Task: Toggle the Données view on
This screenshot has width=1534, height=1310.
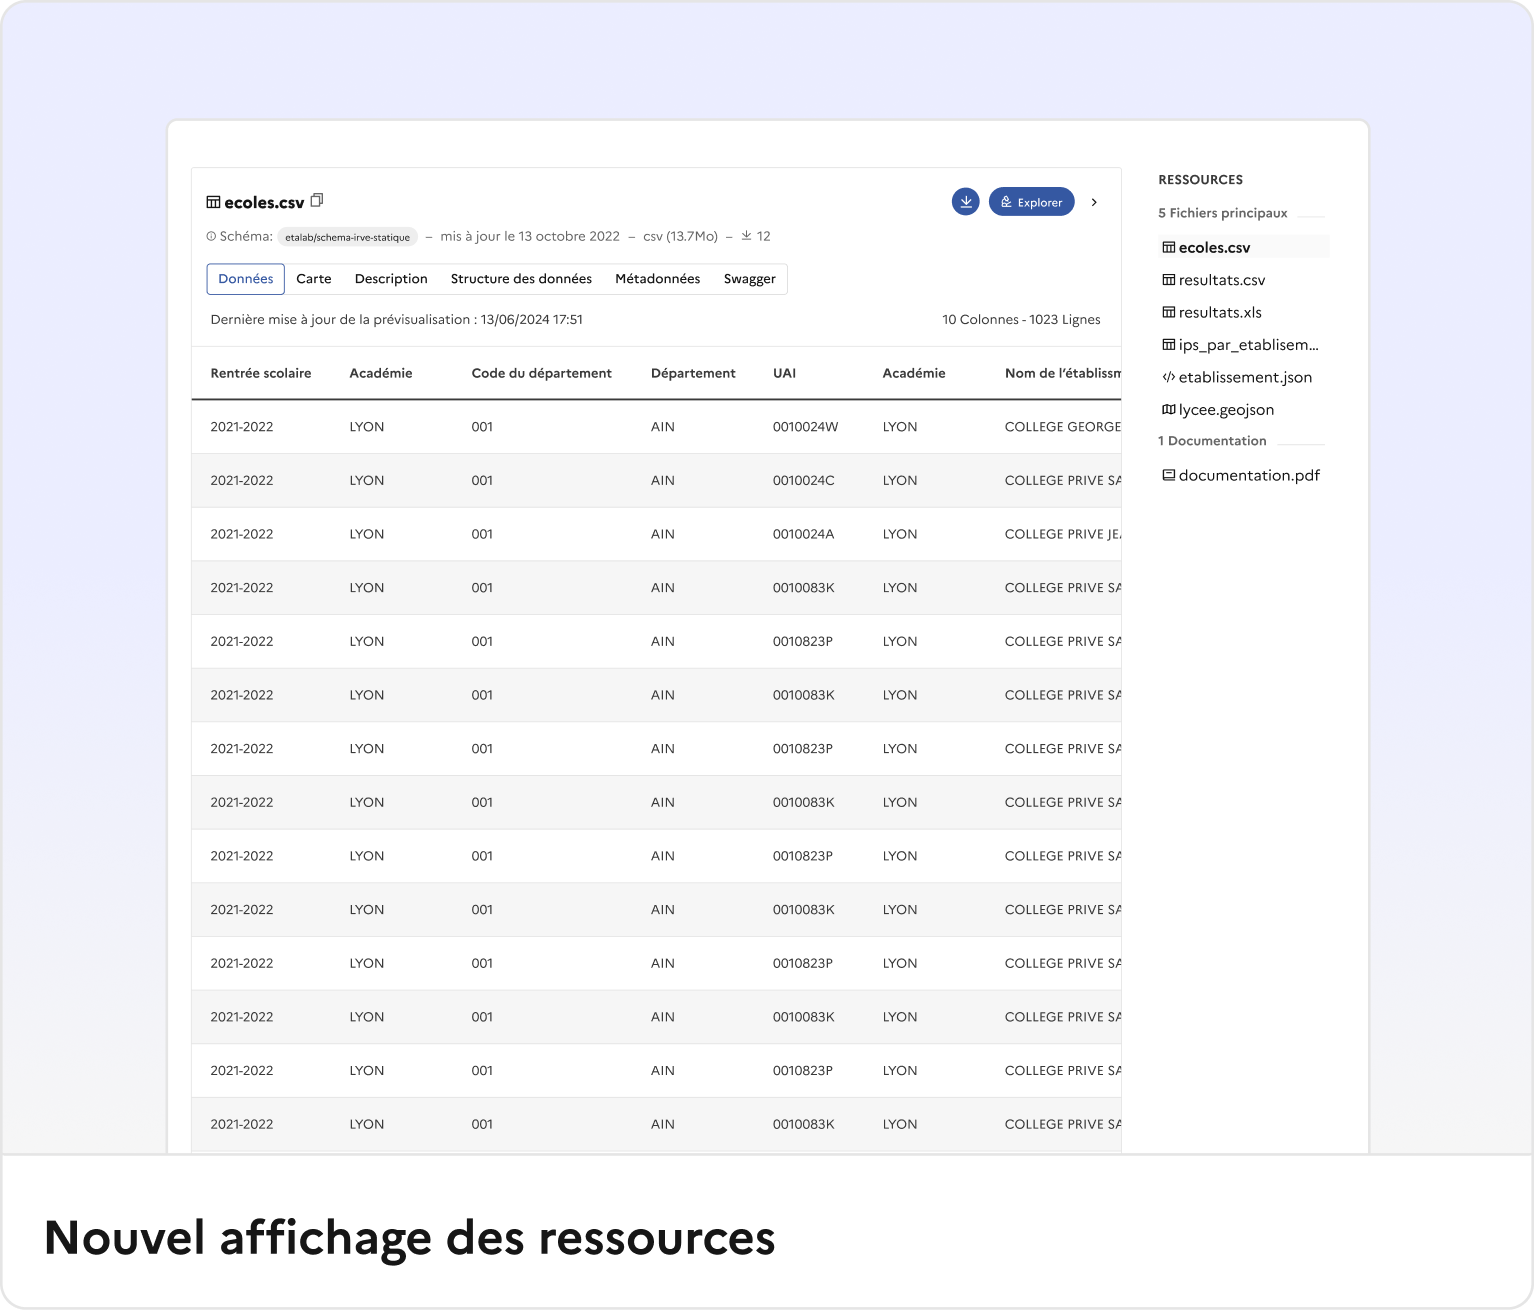Action: coord(245,279)
